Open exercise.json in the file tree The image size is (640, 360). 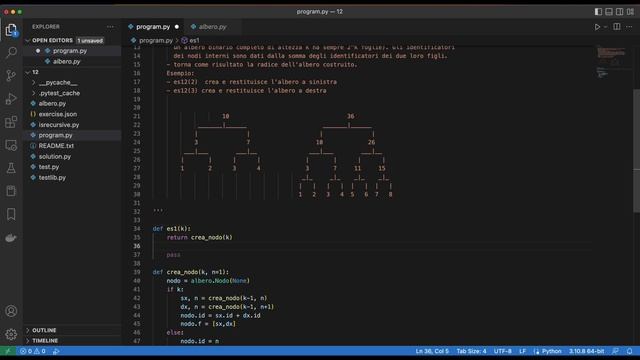click(x=58, y=114)
